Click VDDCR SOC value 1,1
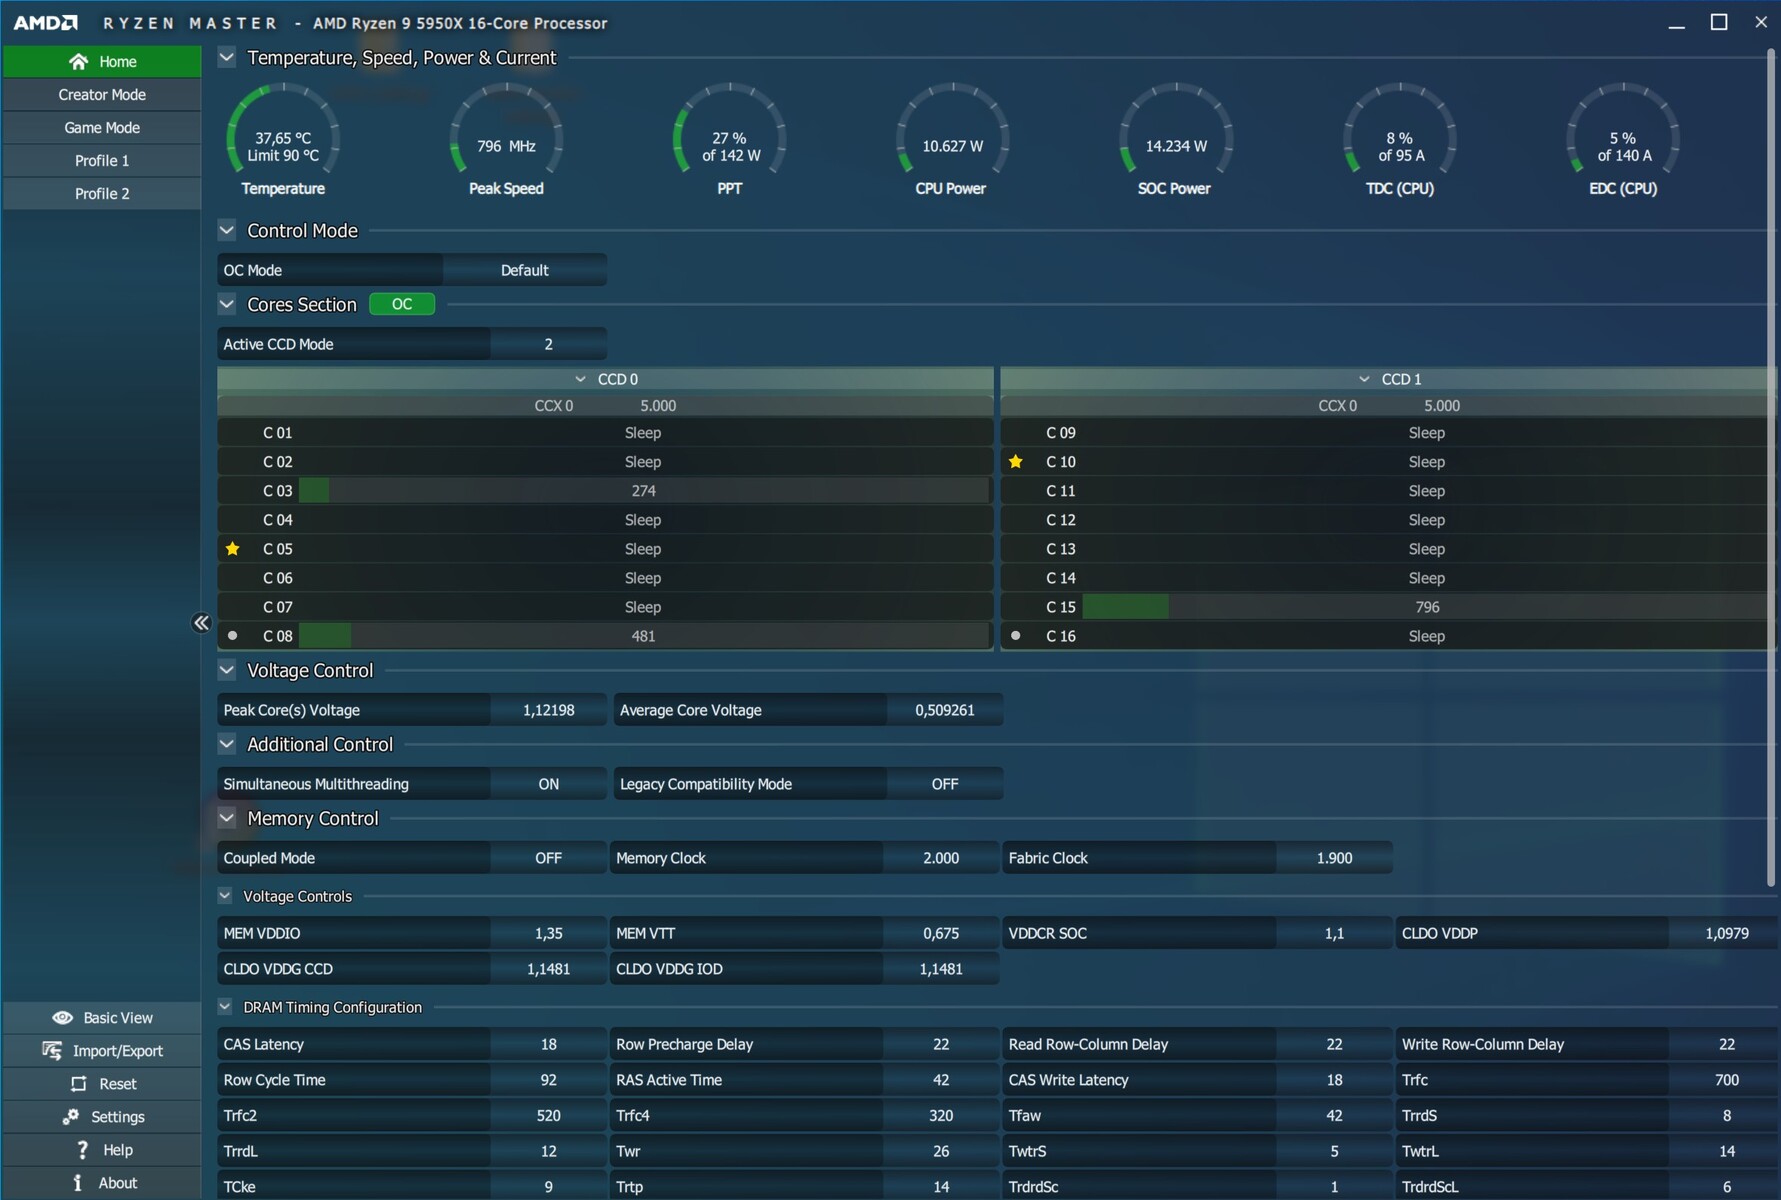The image size is (1781, 1200). tap(1334, 933)
